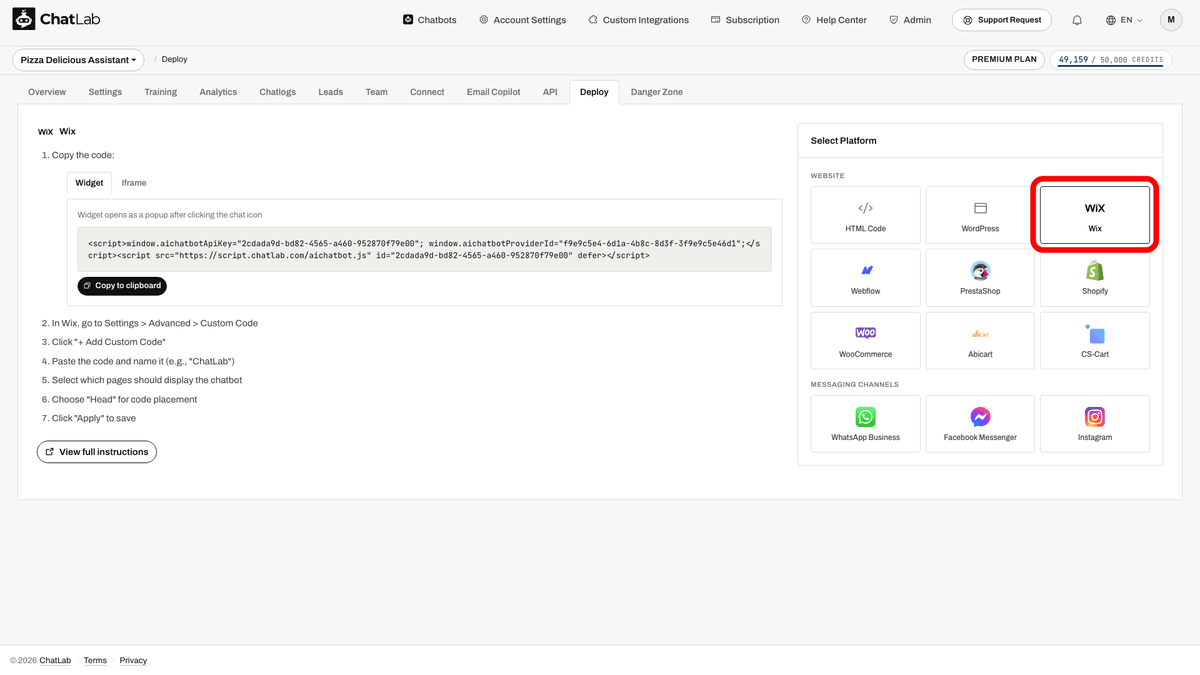The height and width of the screenshot is (675, 1200).
Task: Click the ChatLab robot logo icon
Action: [23, 19]
